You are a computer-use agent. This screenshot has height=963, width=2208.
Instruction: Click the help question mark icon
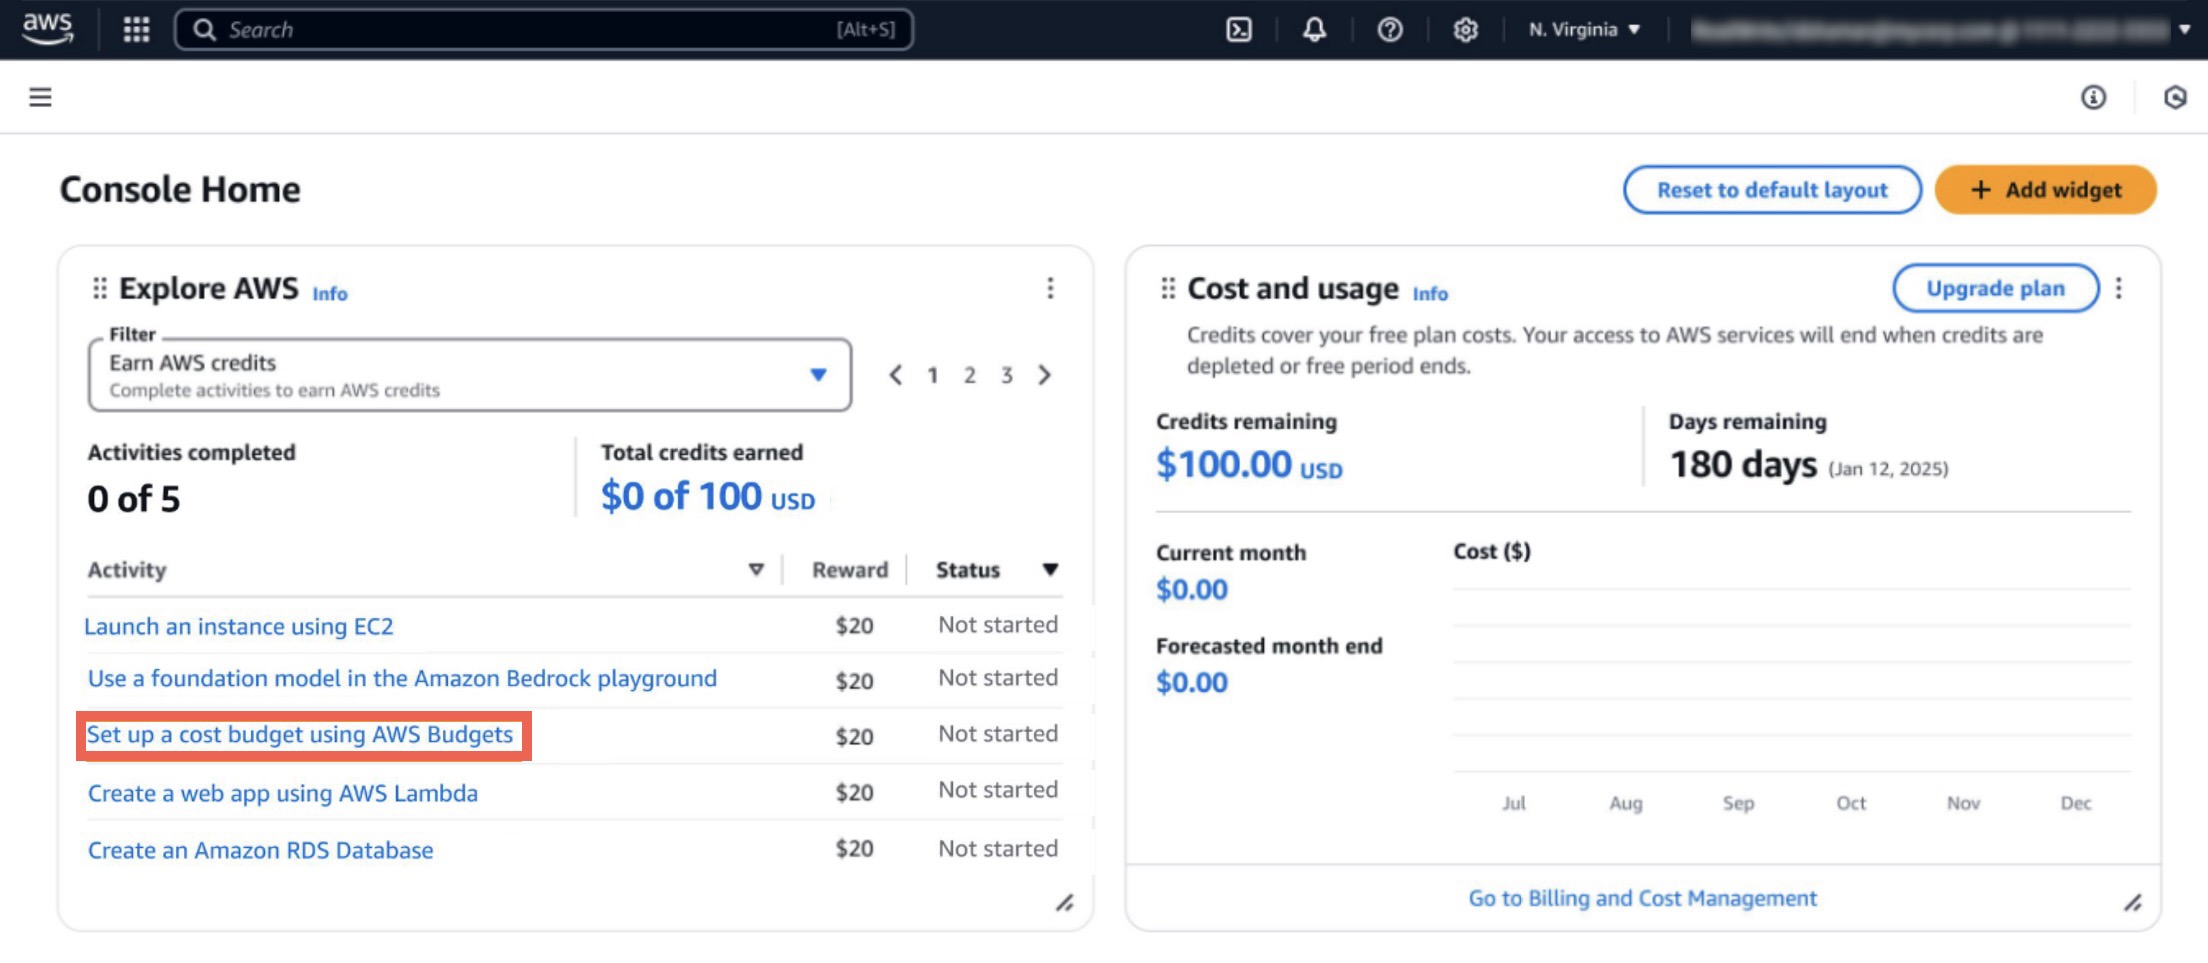pos(1390,30)
